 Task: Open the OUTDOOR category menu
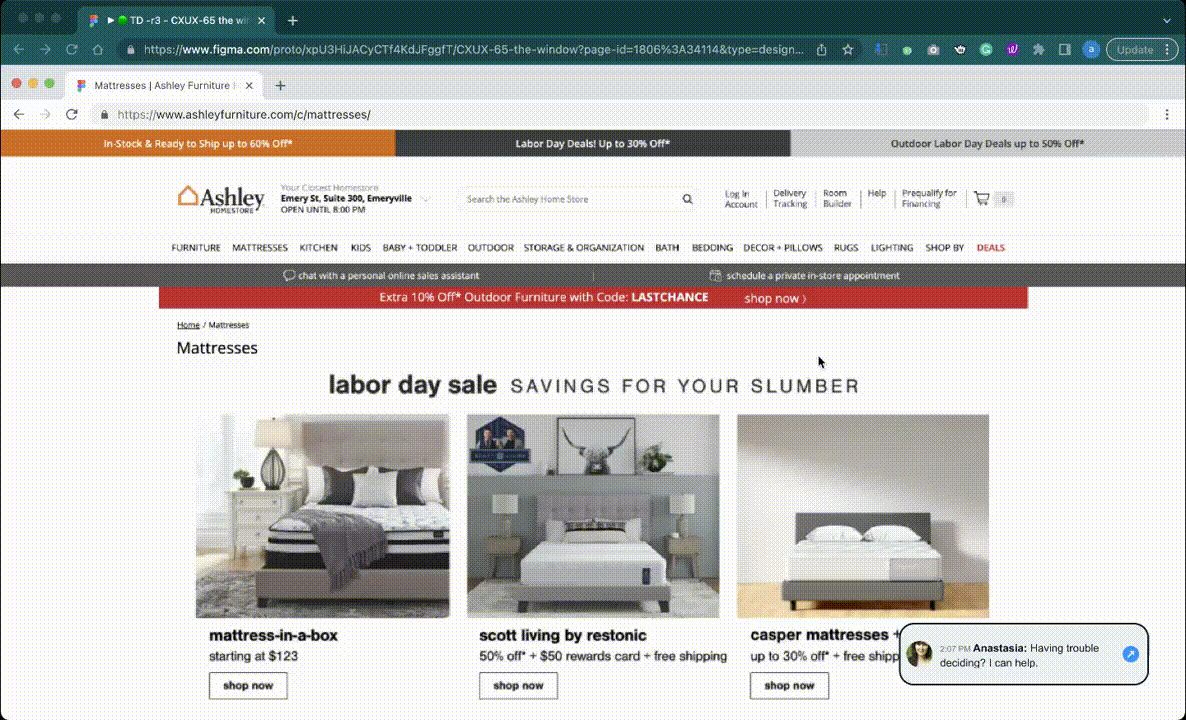(490, 247)
